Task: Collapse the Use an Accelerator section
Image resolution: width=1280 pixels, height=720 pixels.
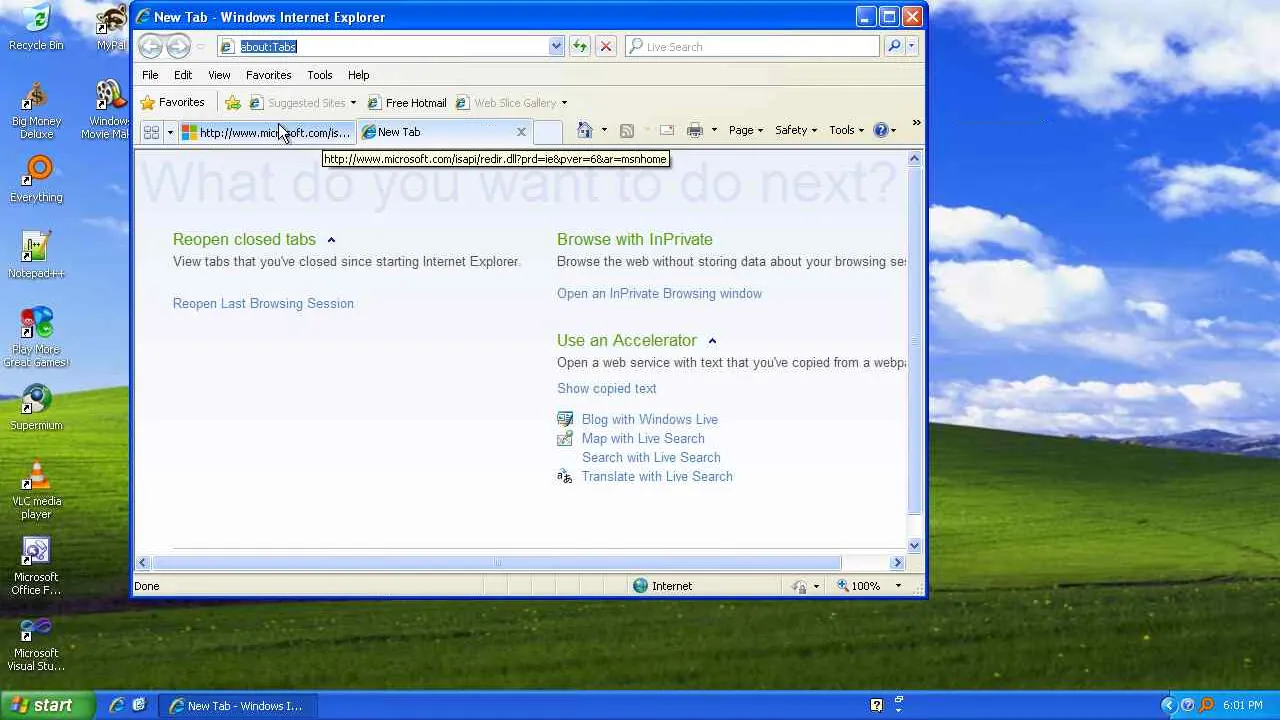Action: point(712,341)
